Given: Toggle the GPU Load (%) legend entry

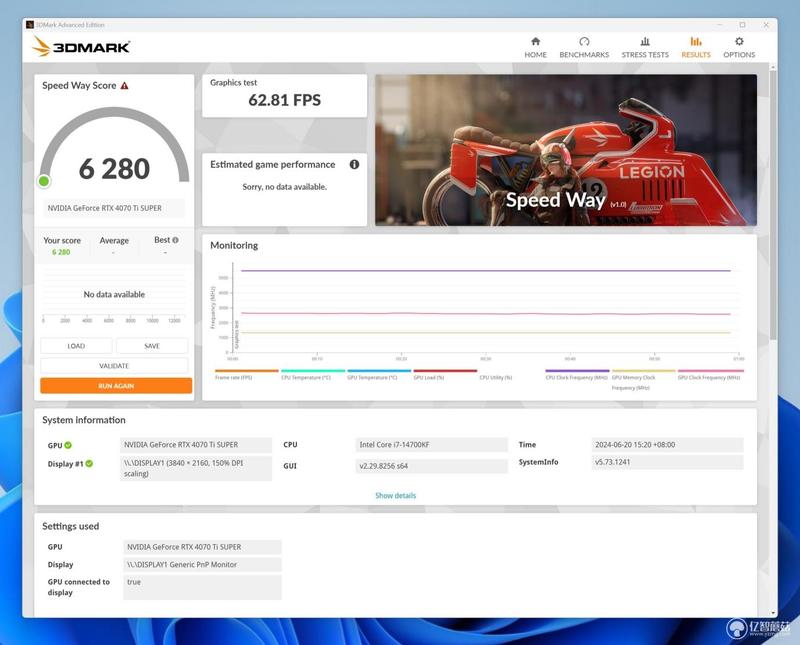Looking at the screenshot, I should click(445, 375).
